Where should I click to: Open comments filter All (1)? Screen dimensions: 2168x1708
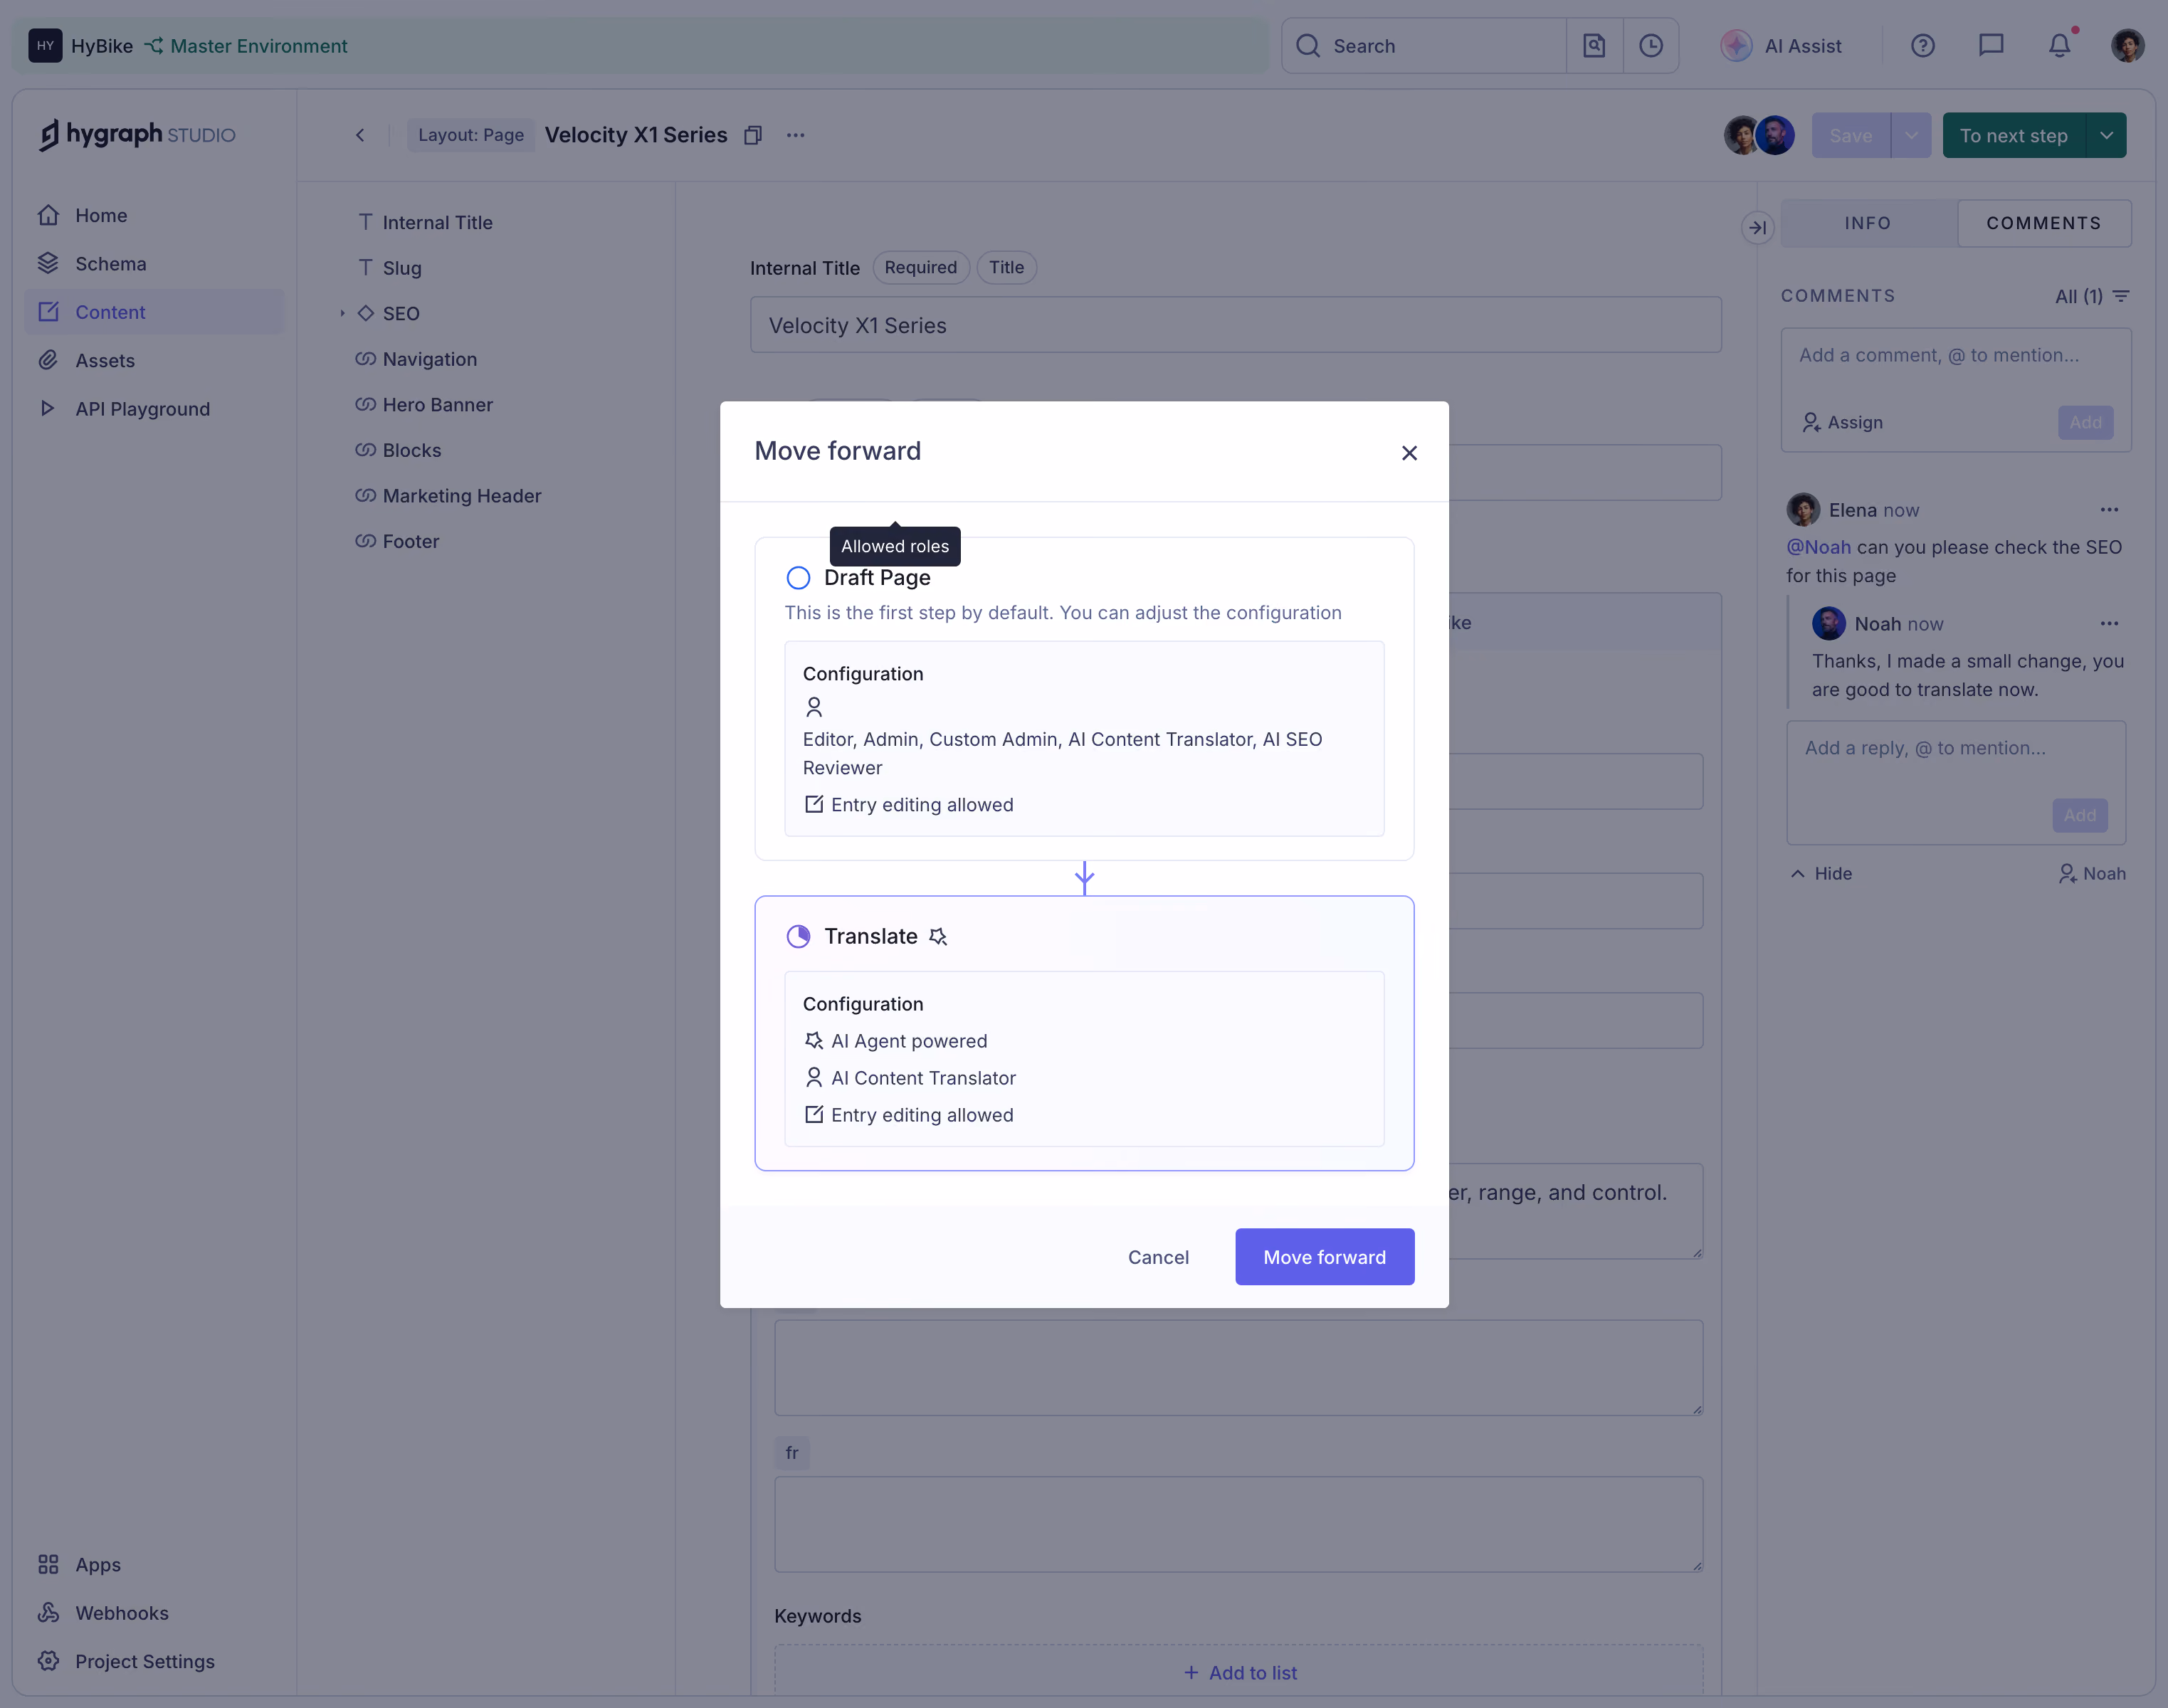click(x=2092, y=296)
